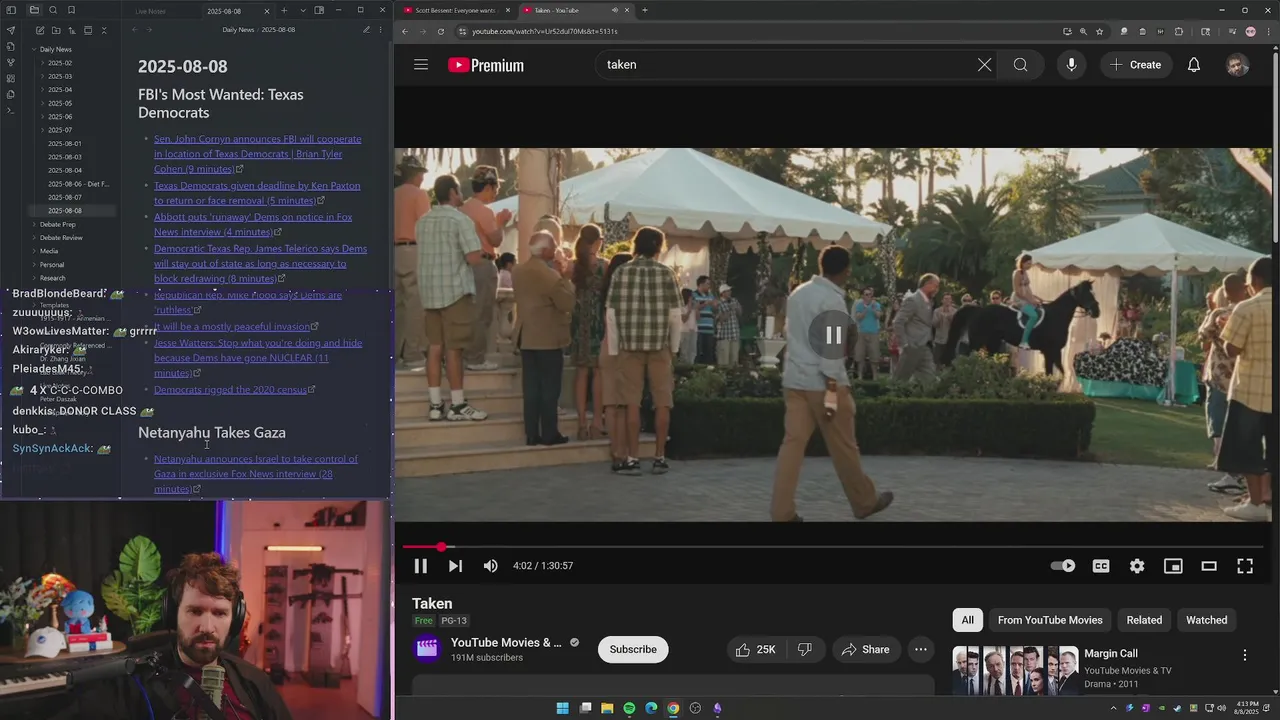Open the YouTube guide hamburger menu
The height and width of the screenshot is (720, 1280).
tap(421, 65)
